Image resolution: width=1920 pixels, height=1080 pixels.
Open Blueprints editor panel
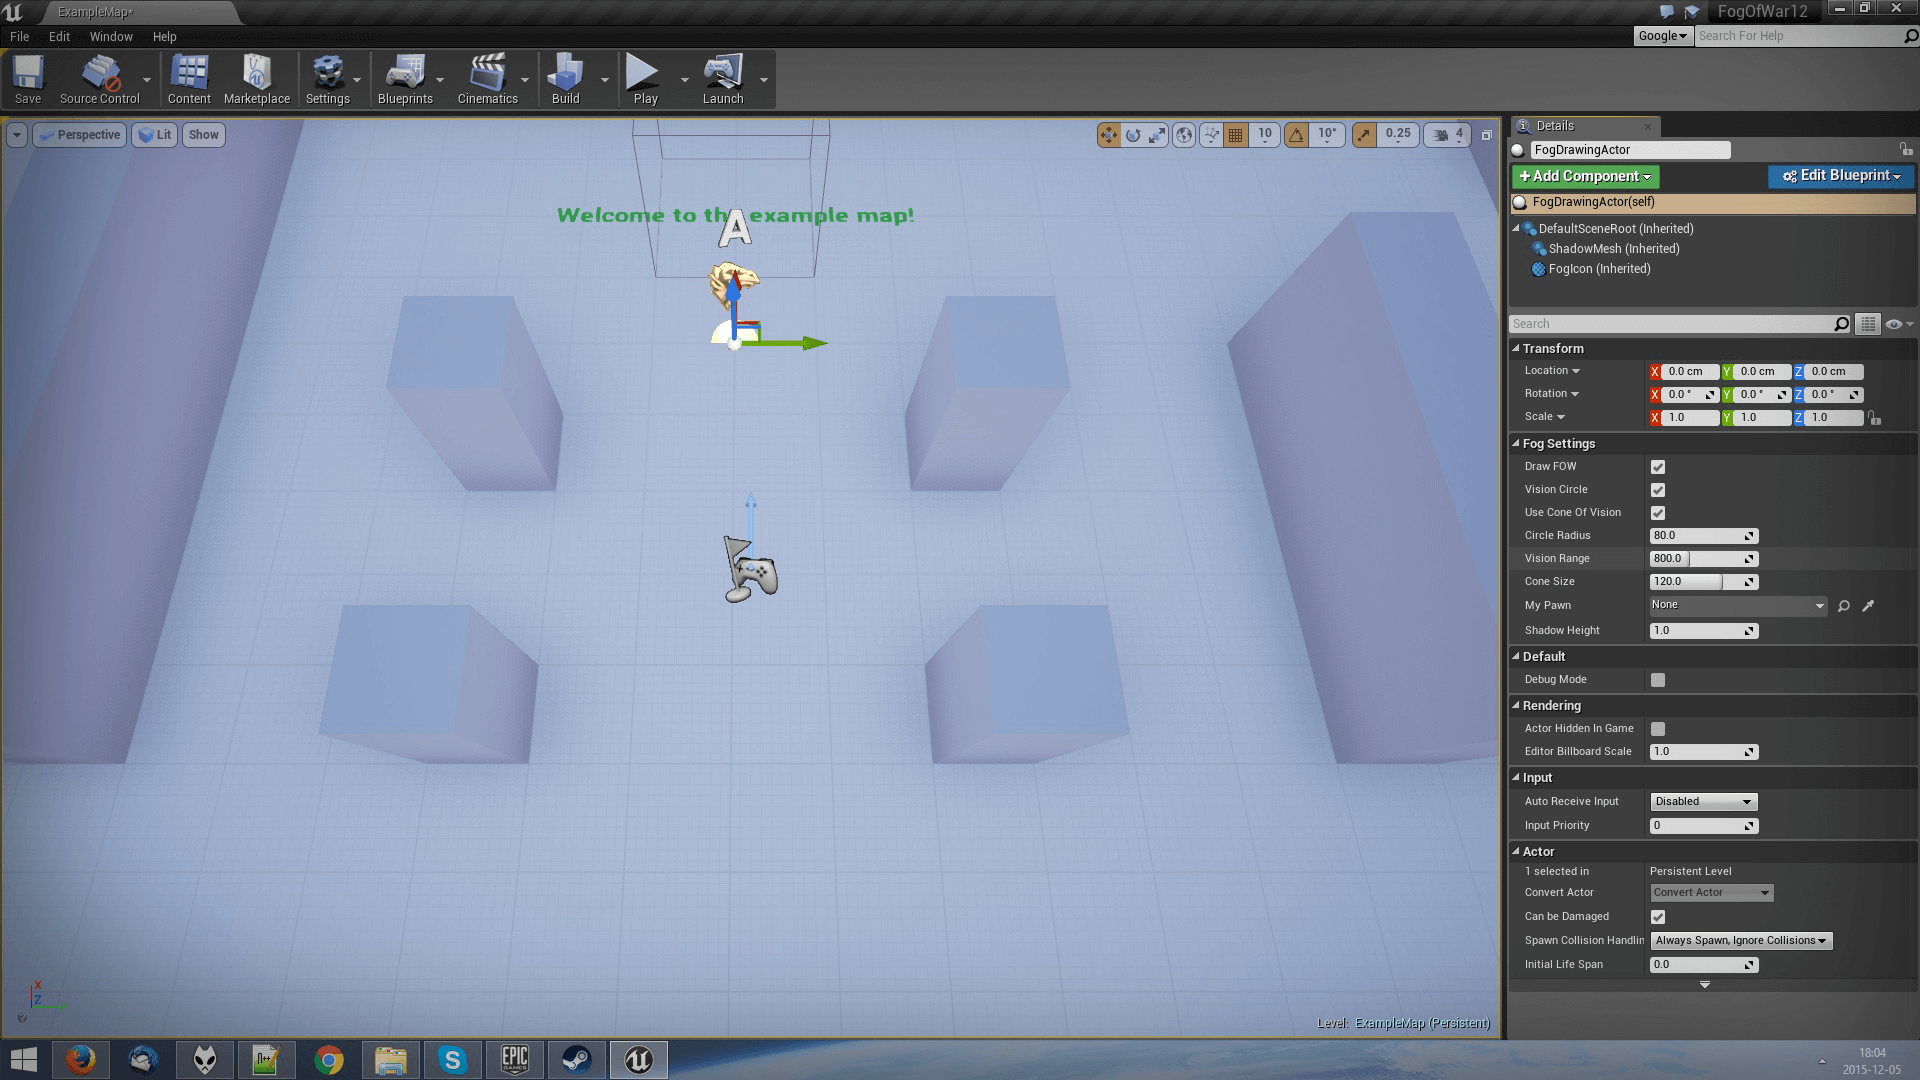point(405,79)
